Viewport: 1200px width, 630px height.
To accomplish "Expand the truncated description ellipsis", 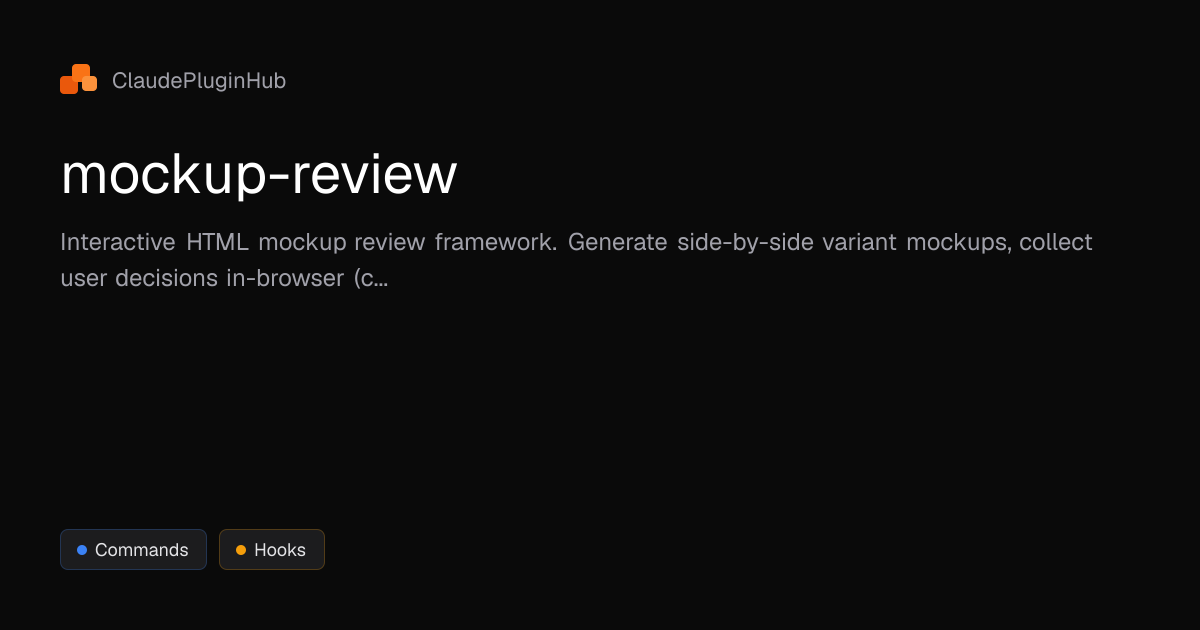I will pos(380,279).
